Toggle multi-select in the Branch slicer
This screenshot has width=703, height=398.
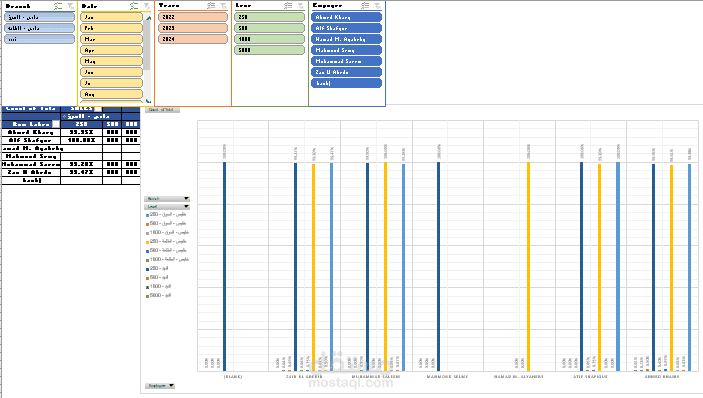[58, 6]
